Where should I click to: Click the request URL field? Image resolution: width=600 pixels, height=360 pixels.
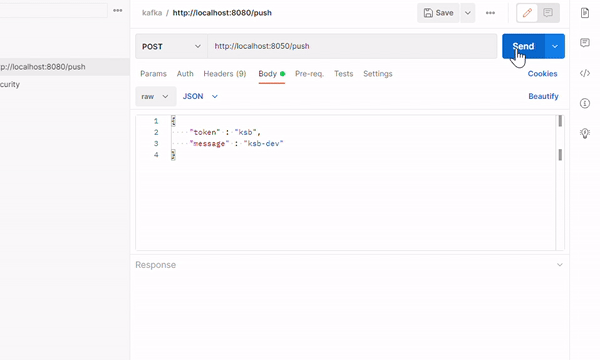coord(352,46)
